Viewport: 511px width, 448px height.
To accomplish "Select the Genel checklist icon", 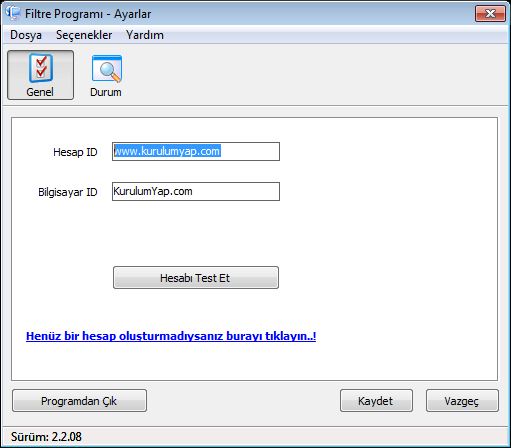I will tap(41, 68).
